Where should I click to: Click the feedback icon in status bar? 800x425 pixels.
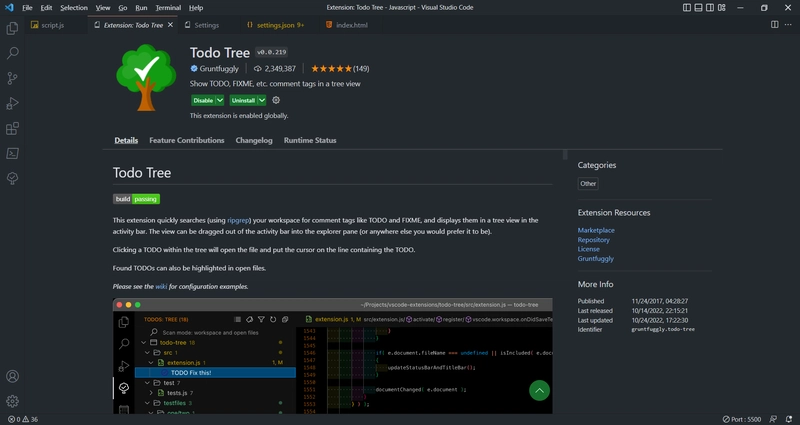[x=774, y=419]
